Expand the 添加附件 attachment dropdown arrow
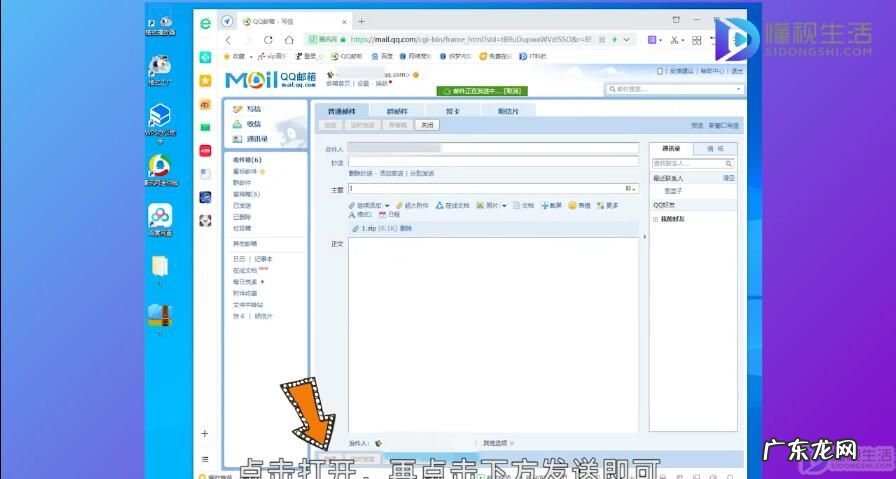The height and width of the screenshot is (479, 896). click(387, 206)
